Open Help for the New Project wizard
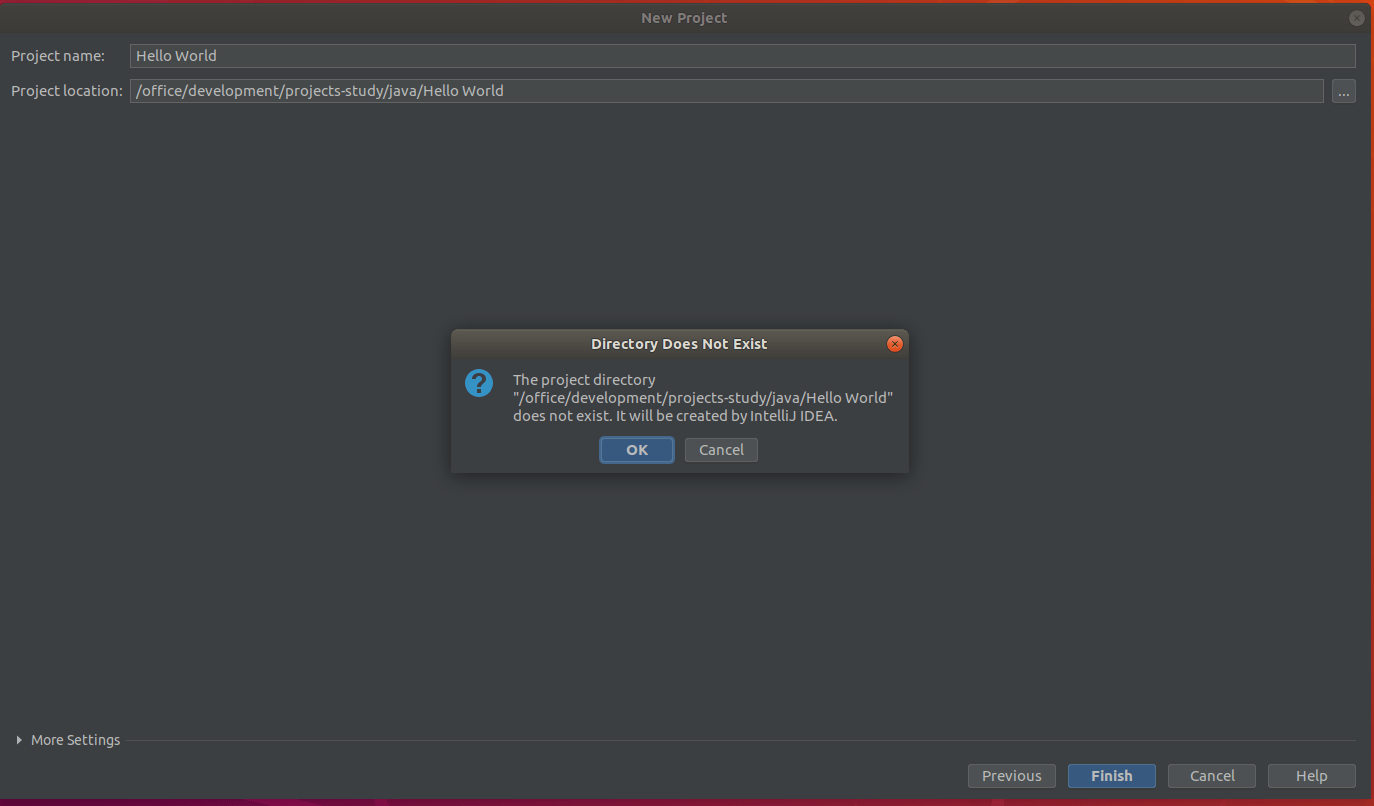 1311,775
